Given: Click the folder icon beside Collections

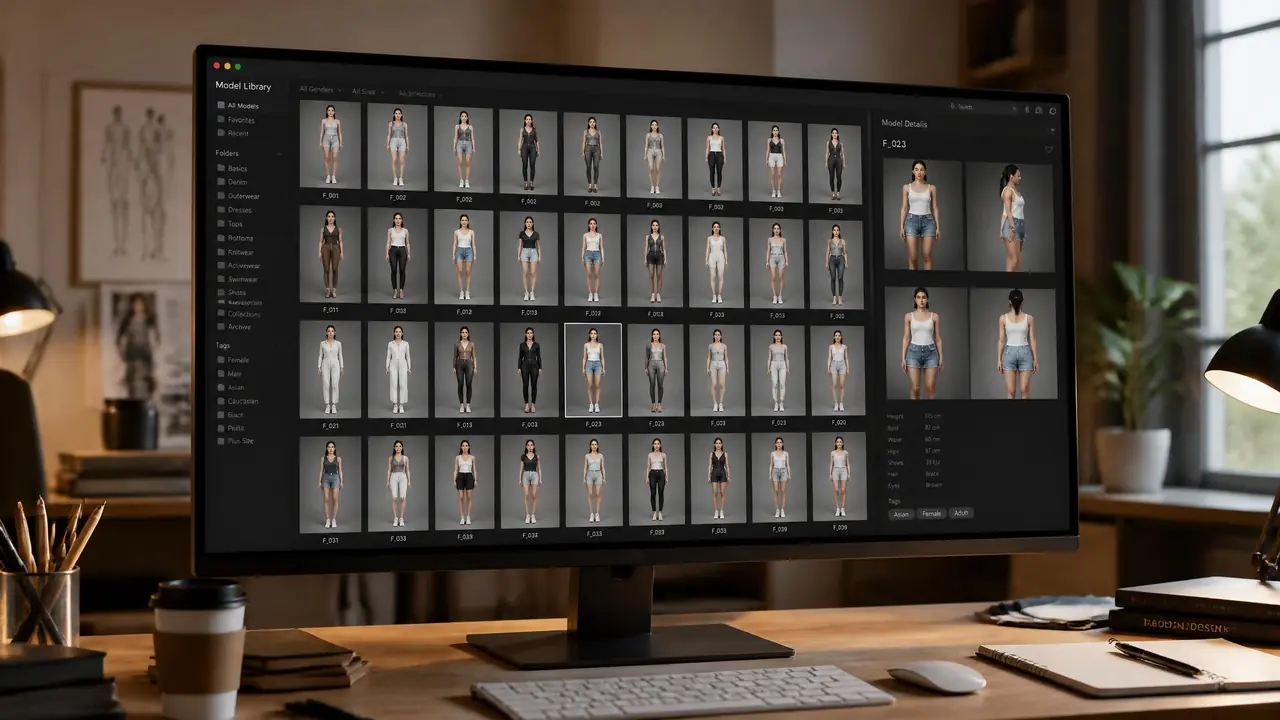Looking at the screenshot, I should [221, 313].
